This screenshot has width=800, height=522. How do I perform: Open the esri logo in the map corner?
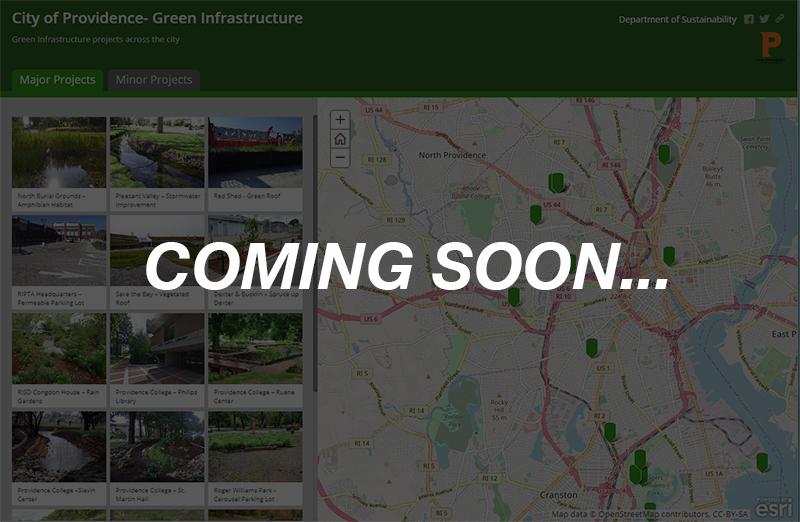774,508
